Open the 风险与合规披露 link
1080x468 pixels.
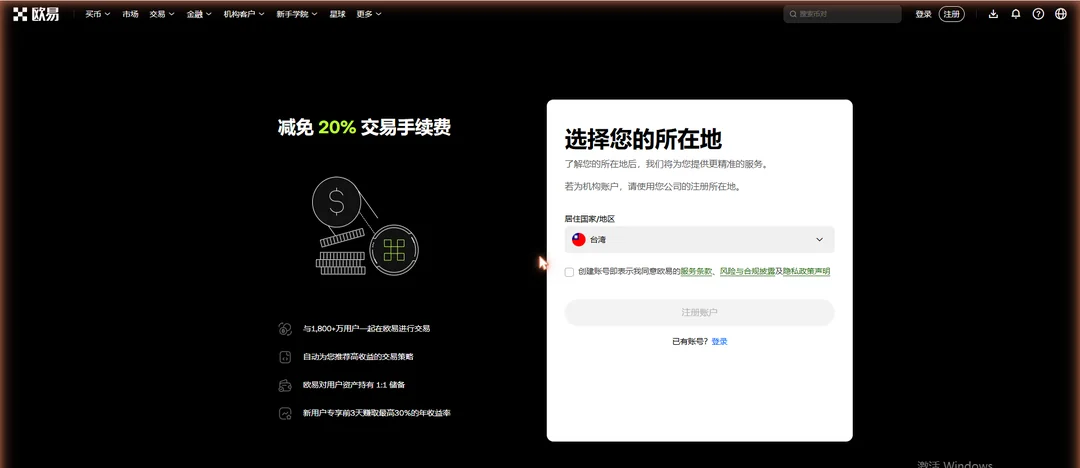(747, 272)
